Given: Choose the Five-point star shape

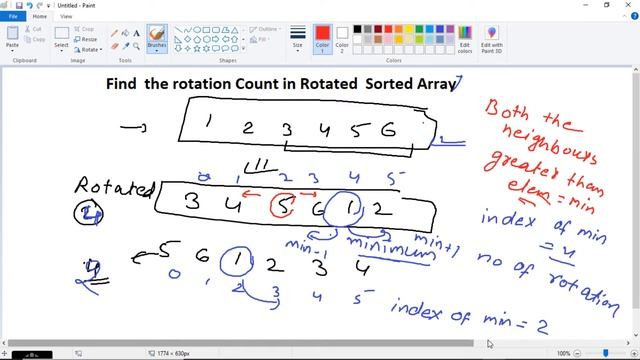Looking at the screenshot, I should pyautogui.click(x=197, y=49).
